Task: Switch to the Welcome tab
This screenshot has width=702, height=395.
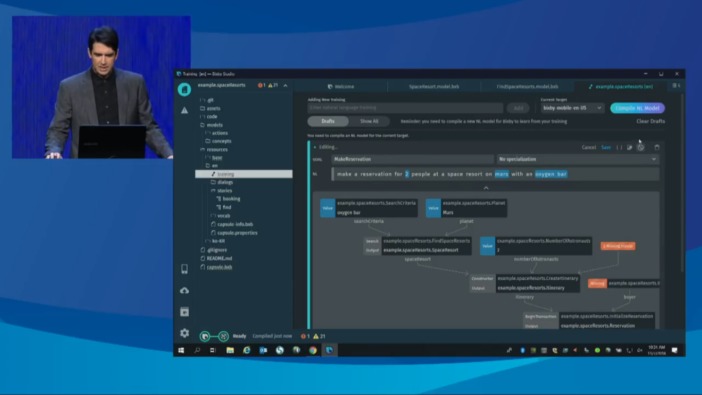Action: tap(341, 86)
